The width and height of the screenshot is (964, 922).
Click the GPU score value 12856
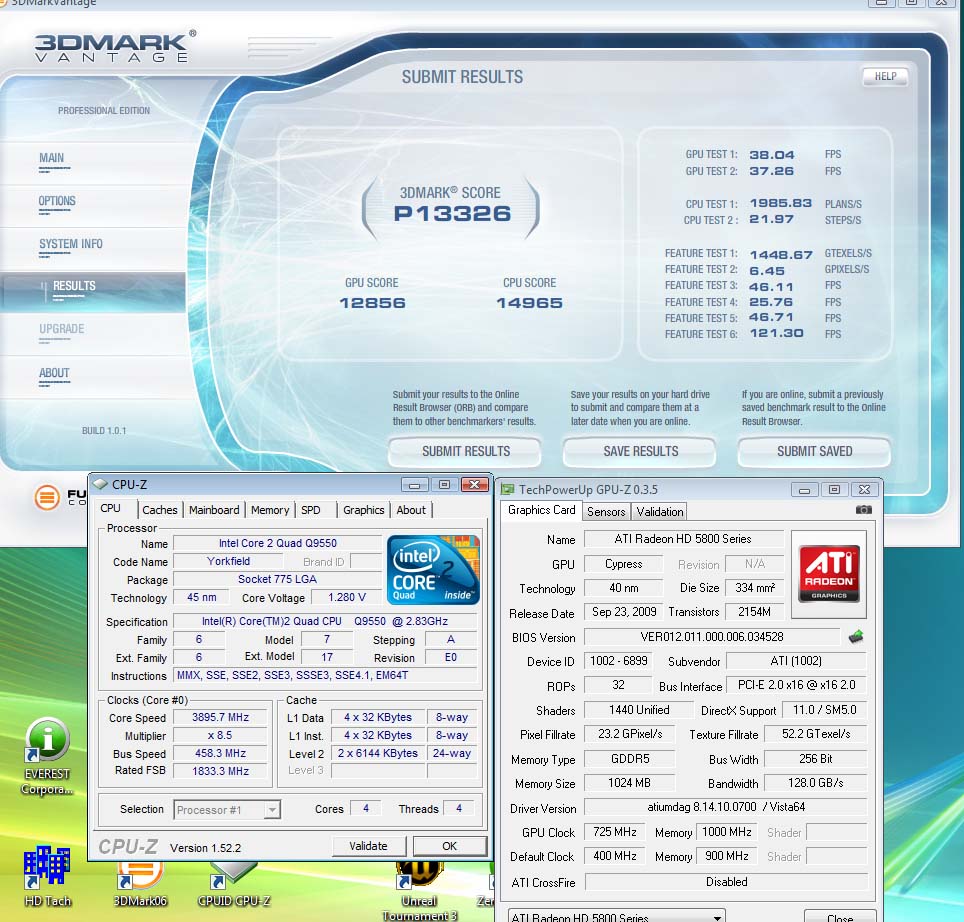pyautogui.click(x=373, y=303)
